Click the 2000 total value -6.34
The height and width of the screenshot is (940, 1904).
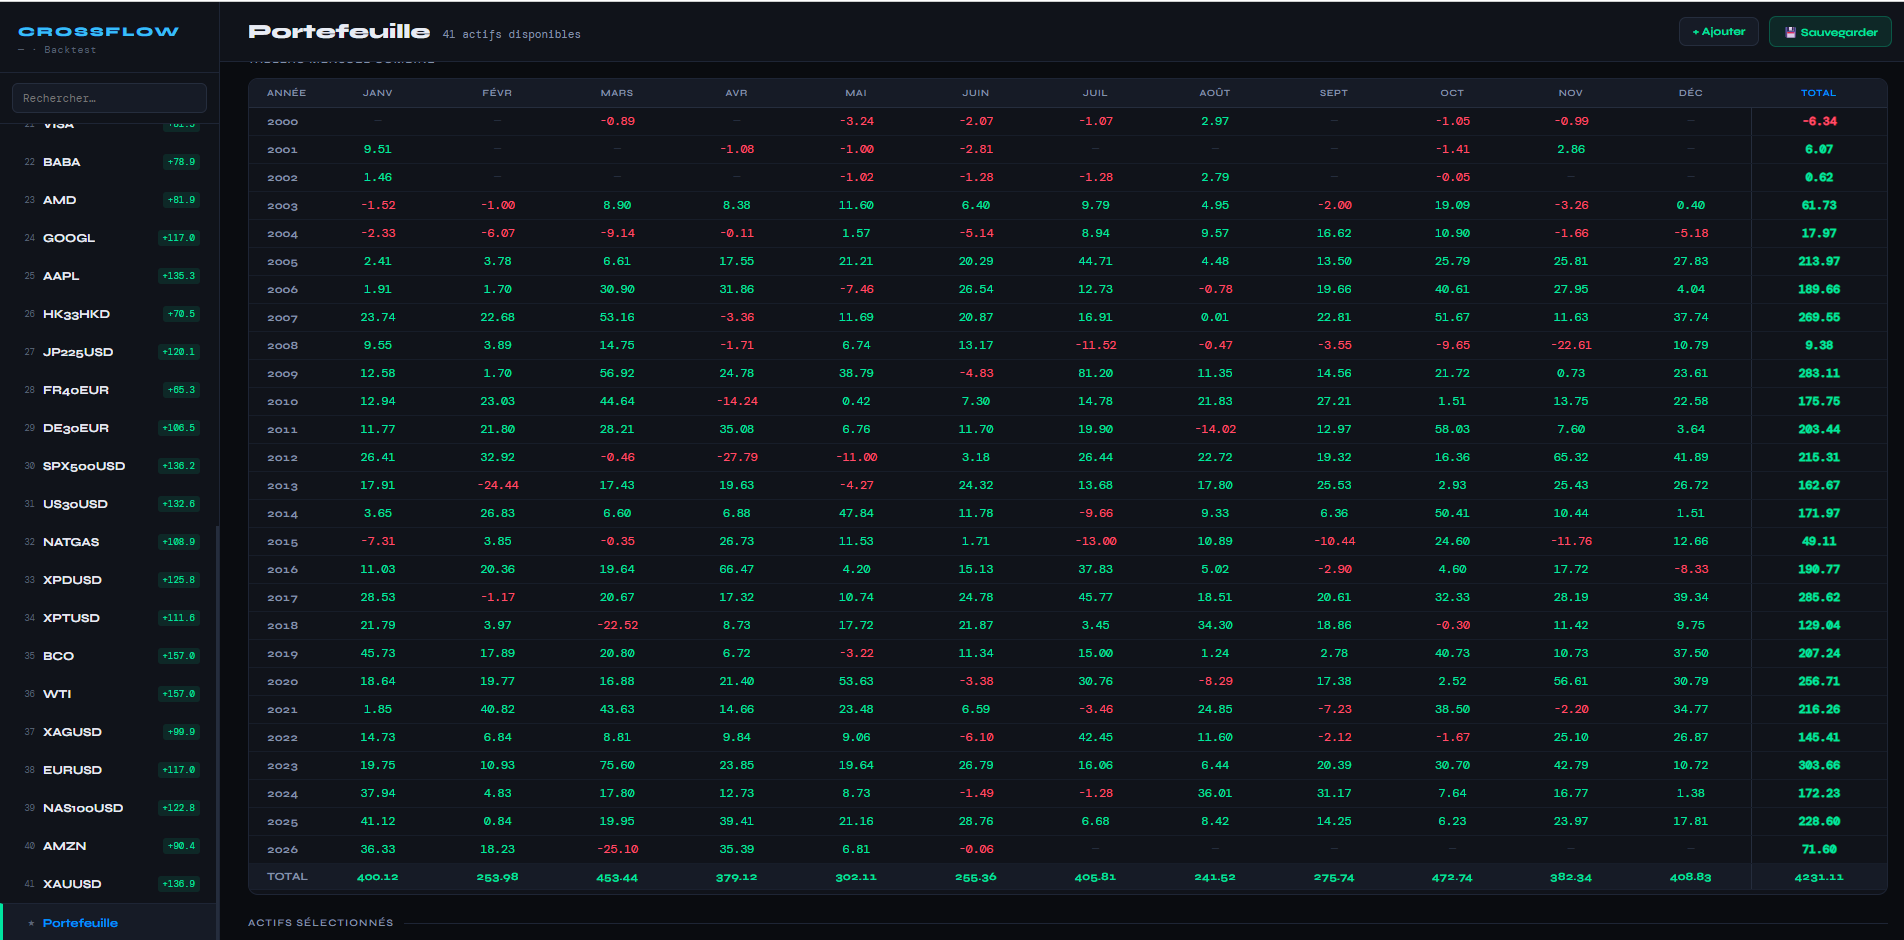[x=1819, y=121]
